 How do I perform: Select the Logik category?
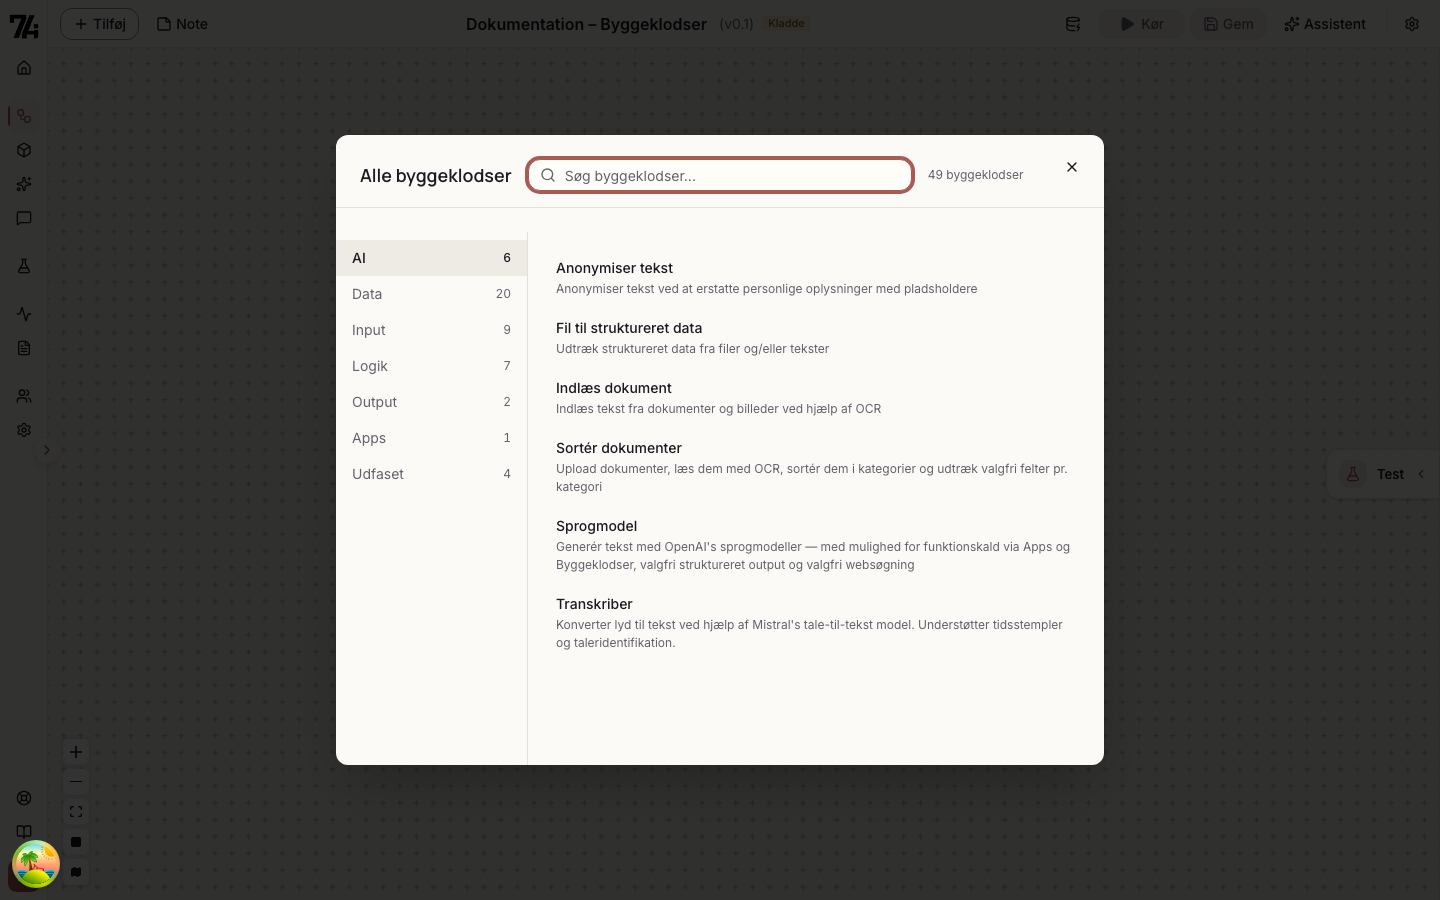coord(431,366)
